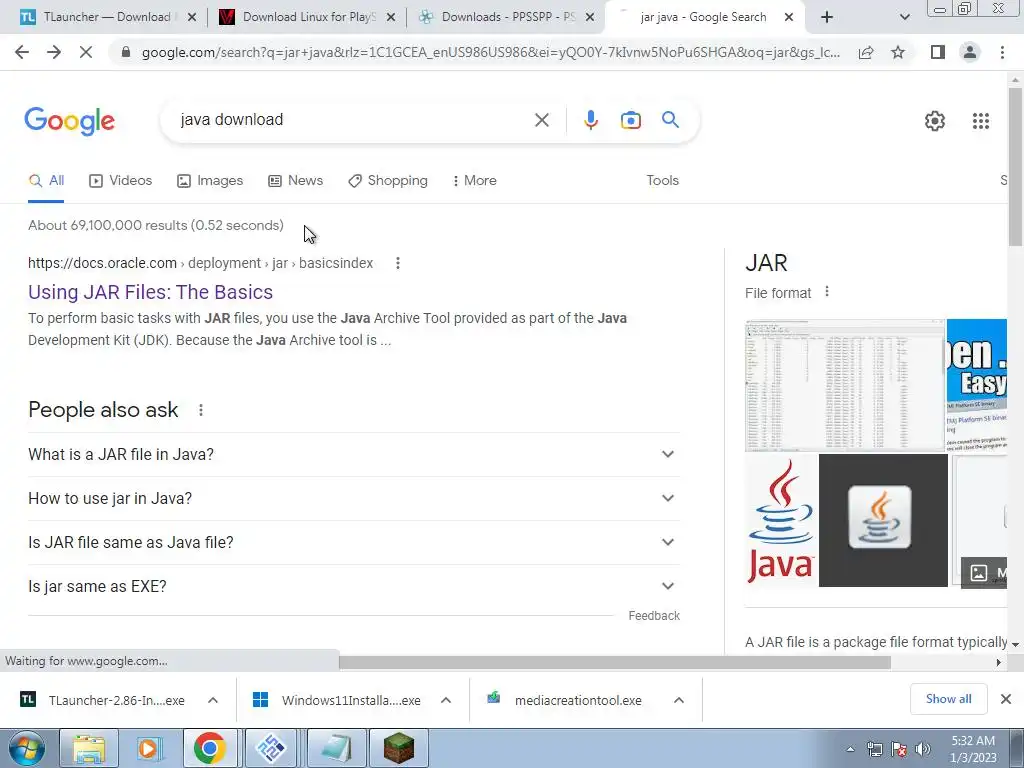The width and height of the screenshot is (1024, 768).
Task: Expand "How to use jar in Java?"
Action: 353,498
